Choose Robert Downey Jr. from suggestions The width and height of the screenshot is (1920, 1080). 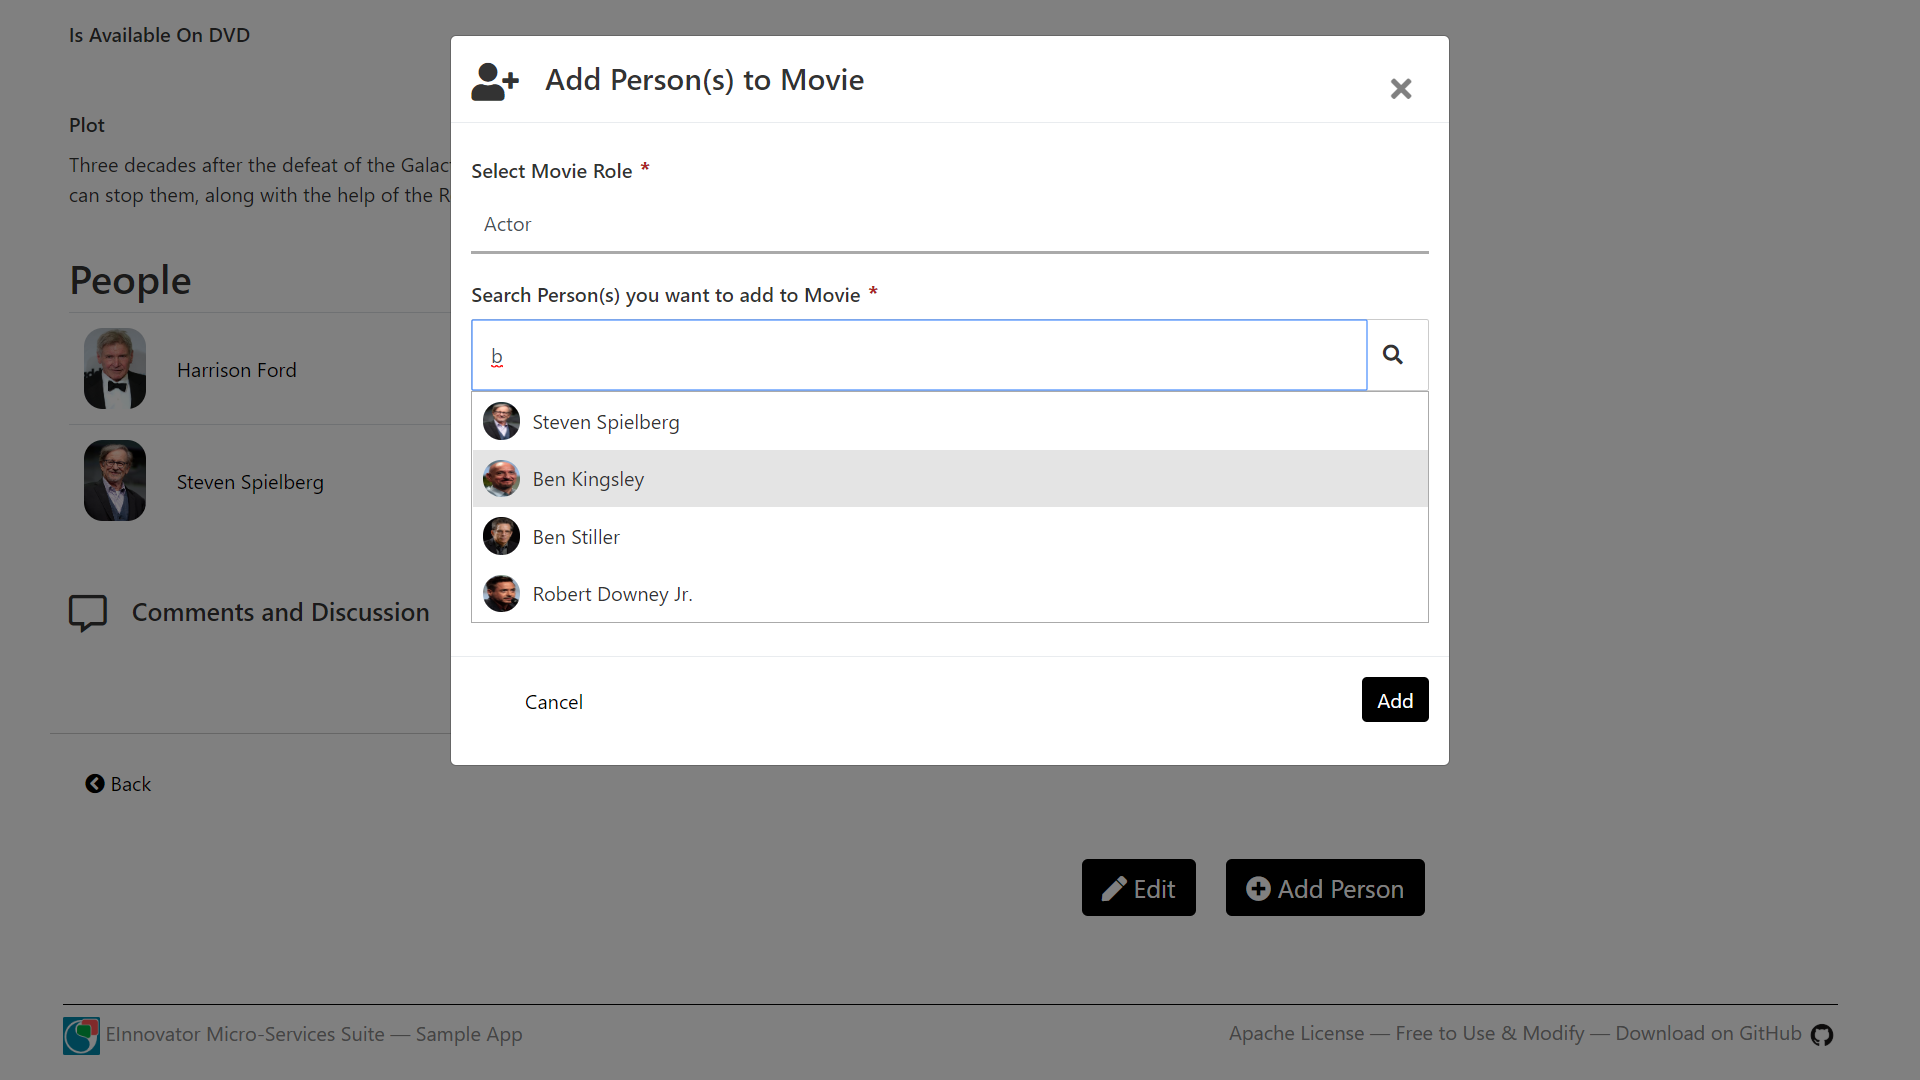(x=950, y=594)
